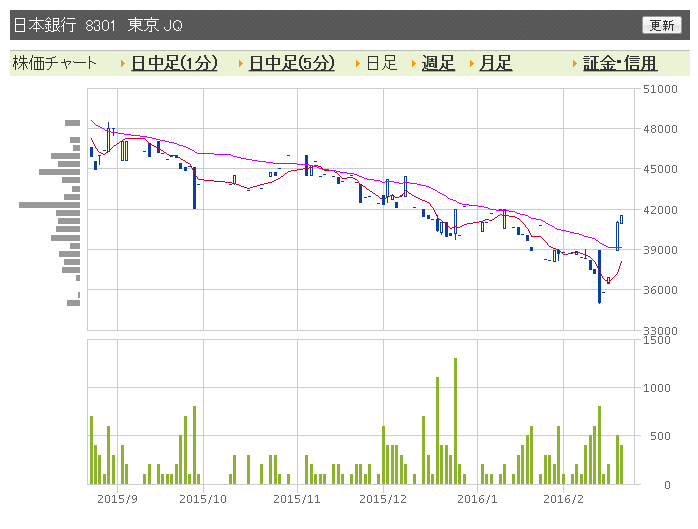Click the 36000 price axis label

pos(660,290)
